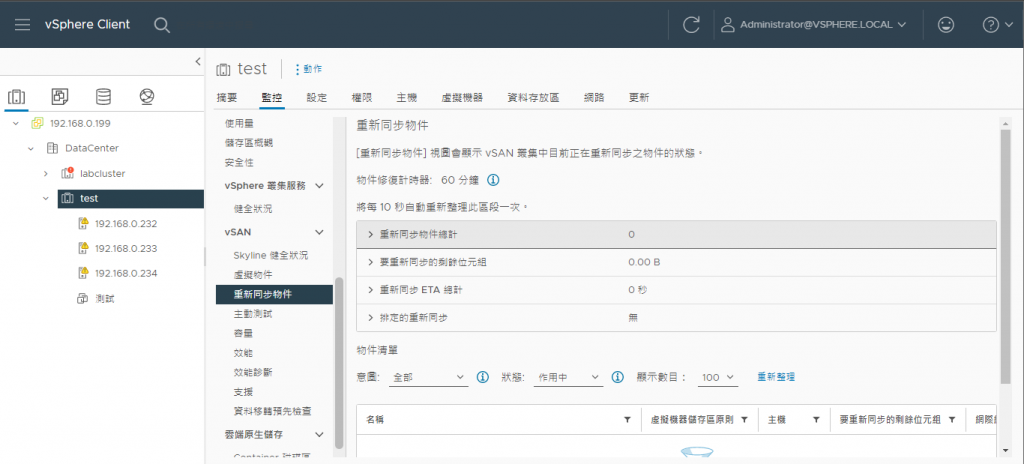Select labcluster in inventory tree
The width and height of the screenshot is (1024, 464).
[x=103, y=174]
